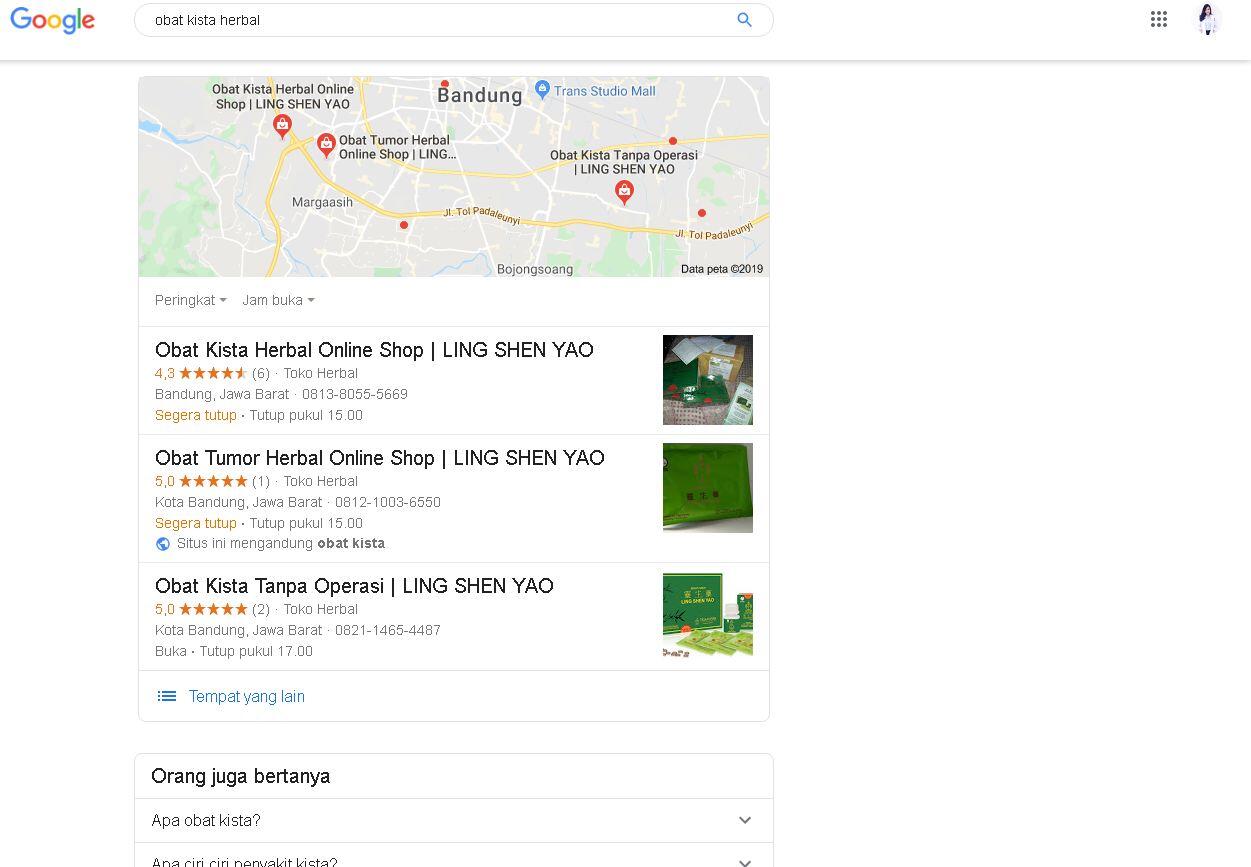Click phone number 0813-8055-5669

tap(355, 394)
